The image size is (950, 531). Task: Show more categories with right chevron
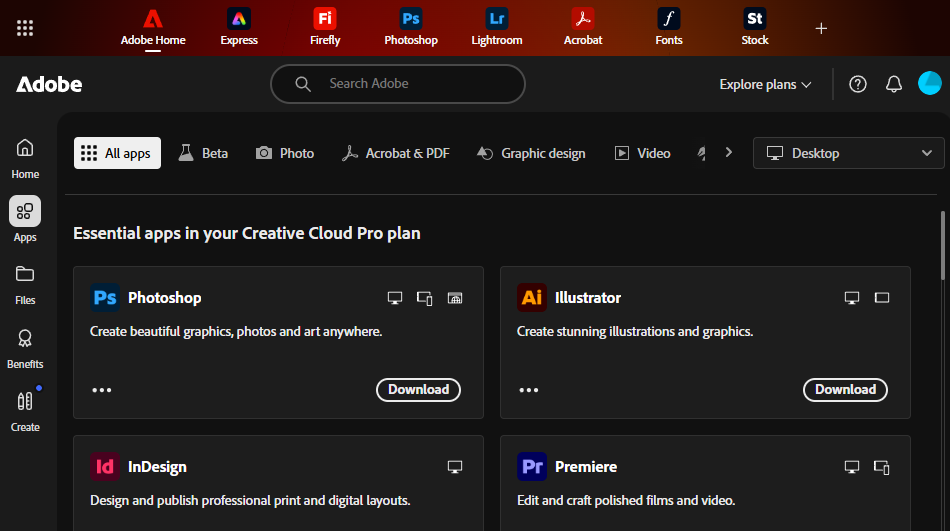728,152
